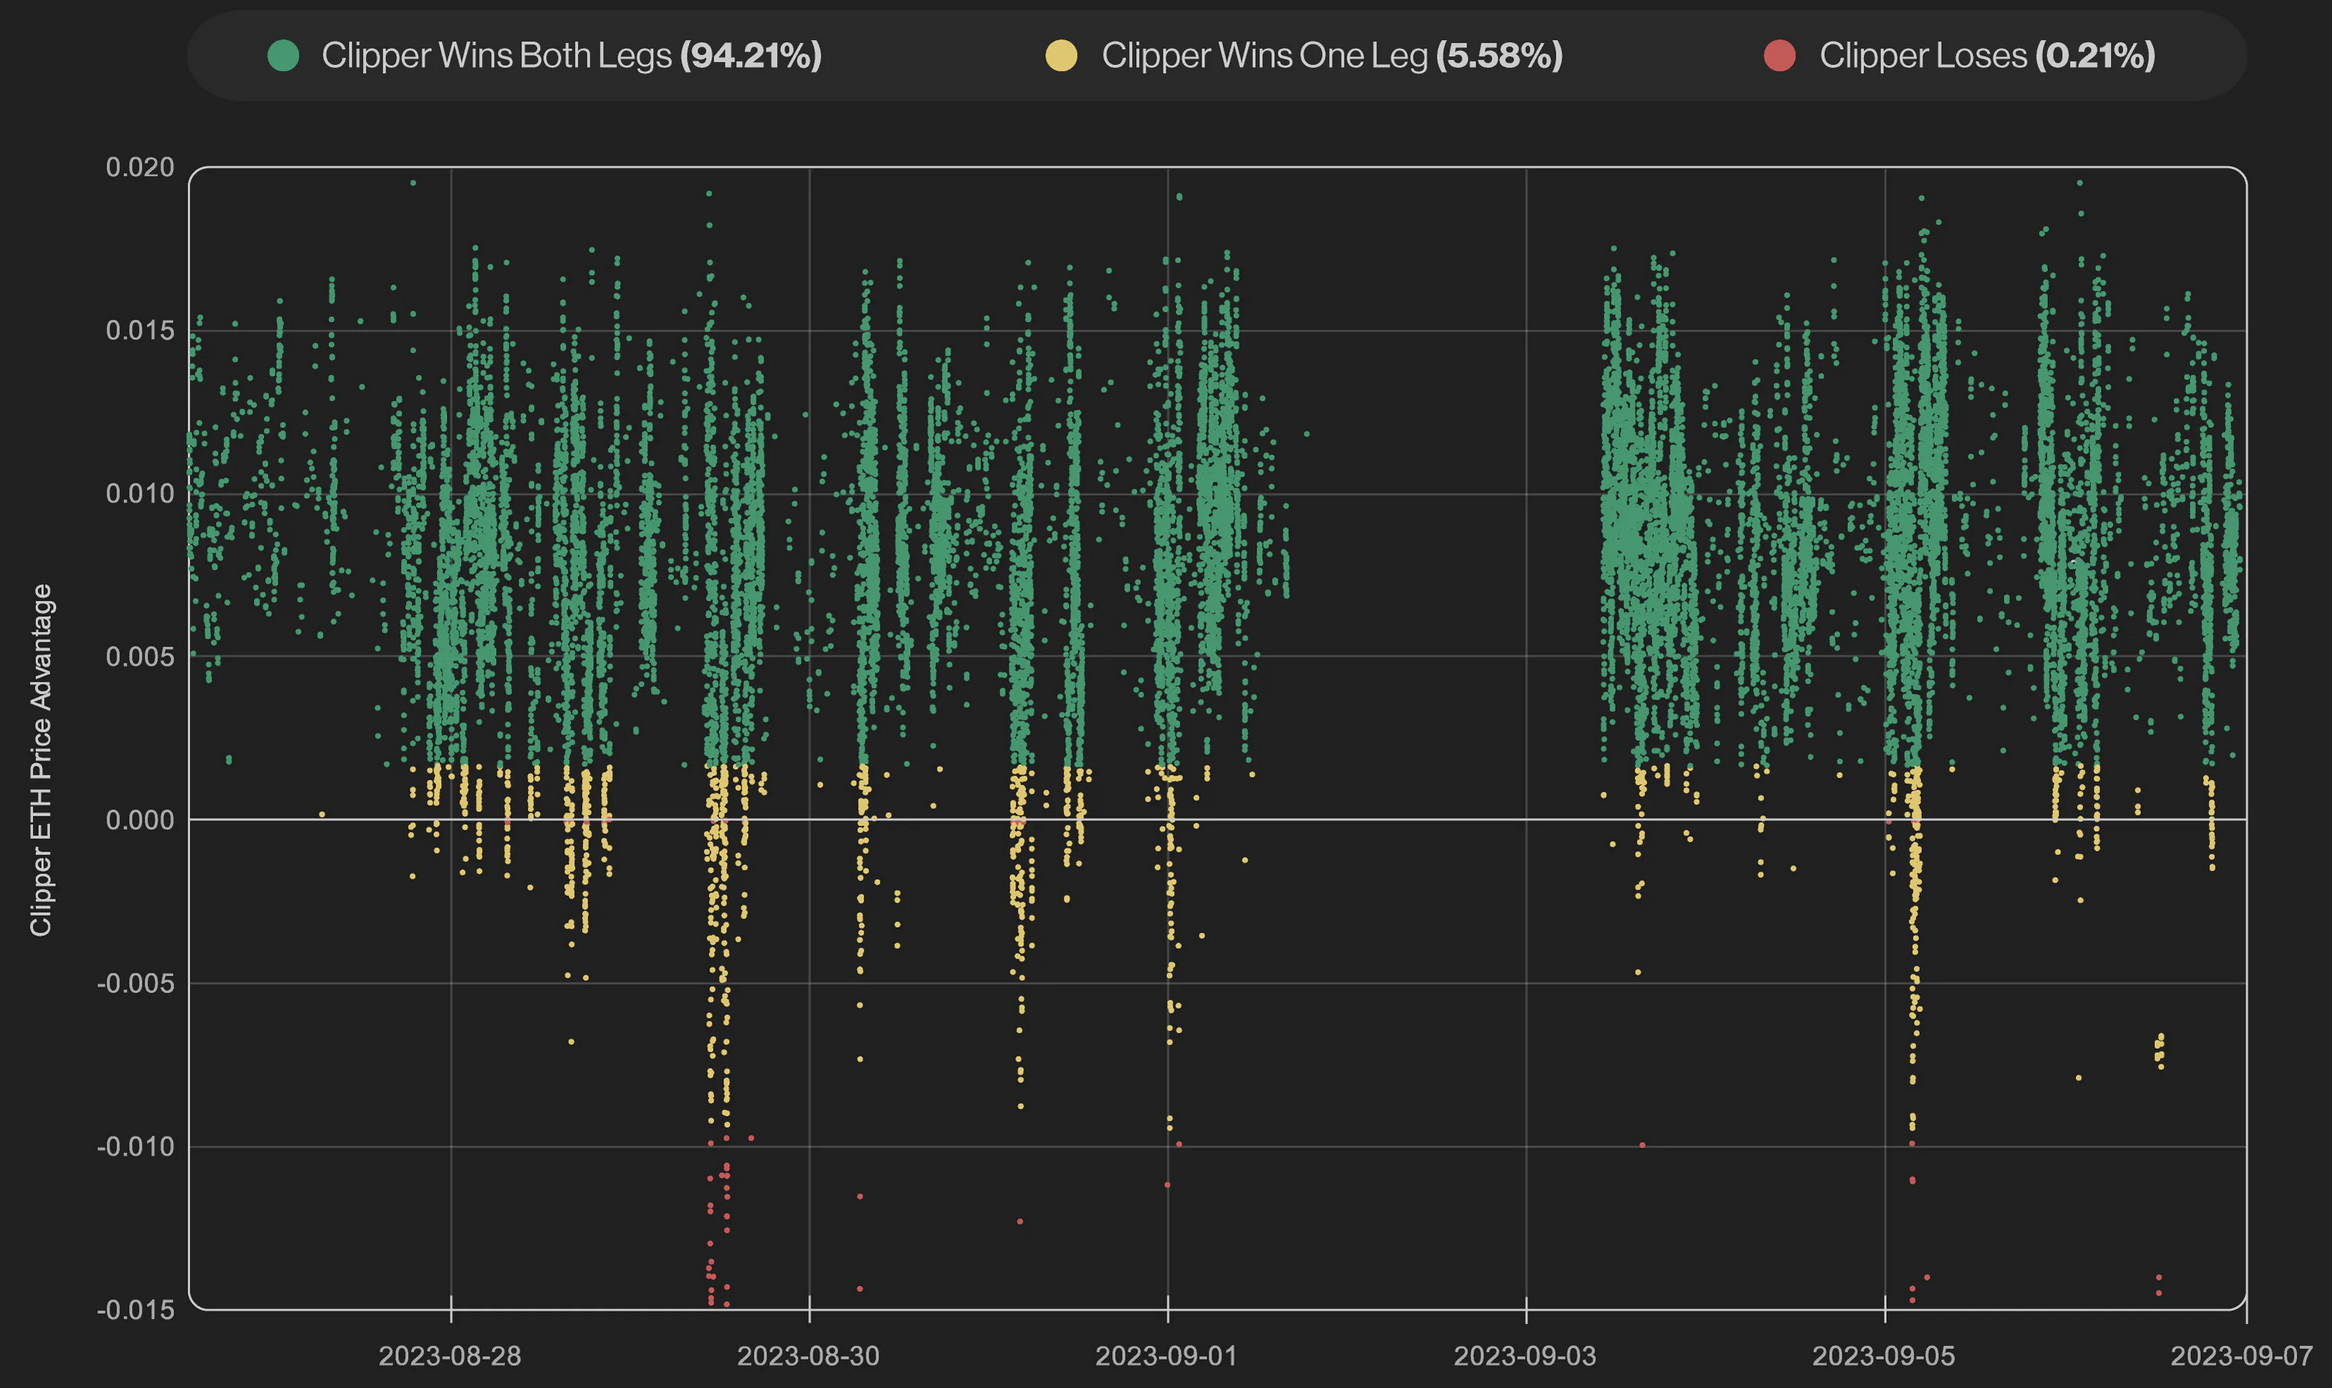Click the 5.58% percentage text
The image size is (2332, 1388).
coord(1499,56)
